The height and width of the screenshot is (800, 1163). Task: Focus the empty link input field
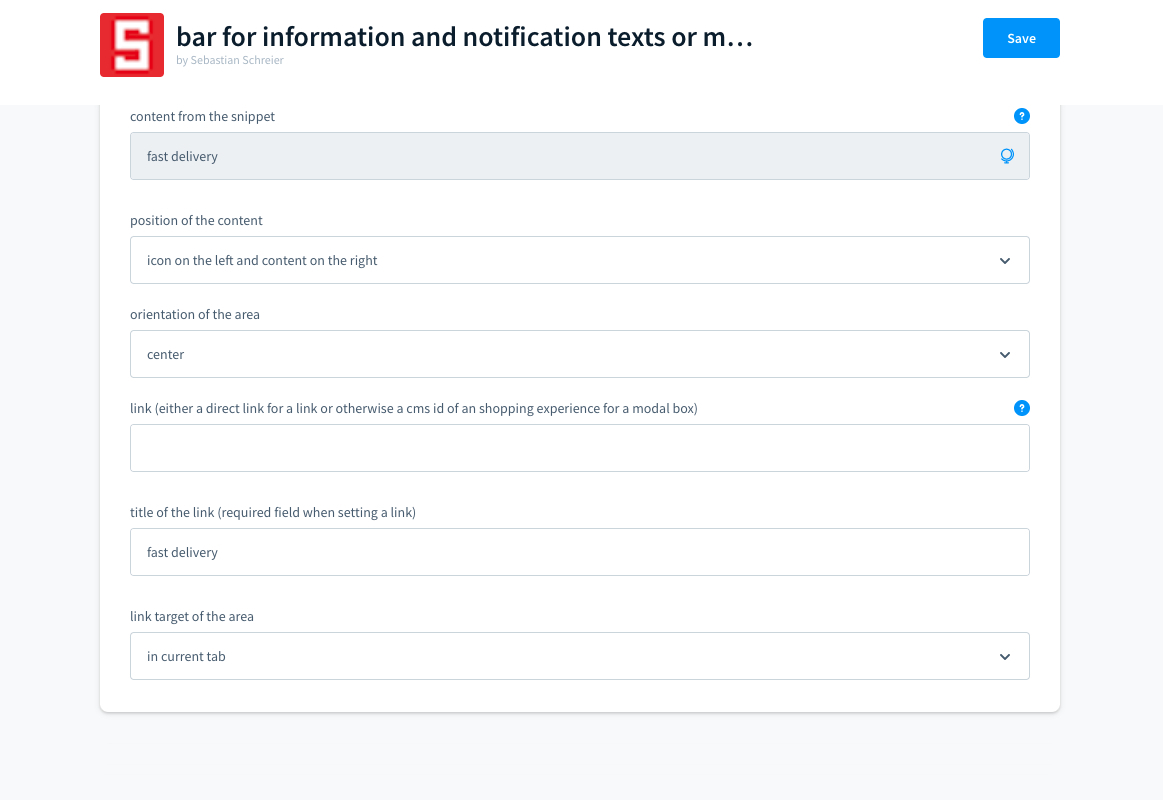click(579, 448)
